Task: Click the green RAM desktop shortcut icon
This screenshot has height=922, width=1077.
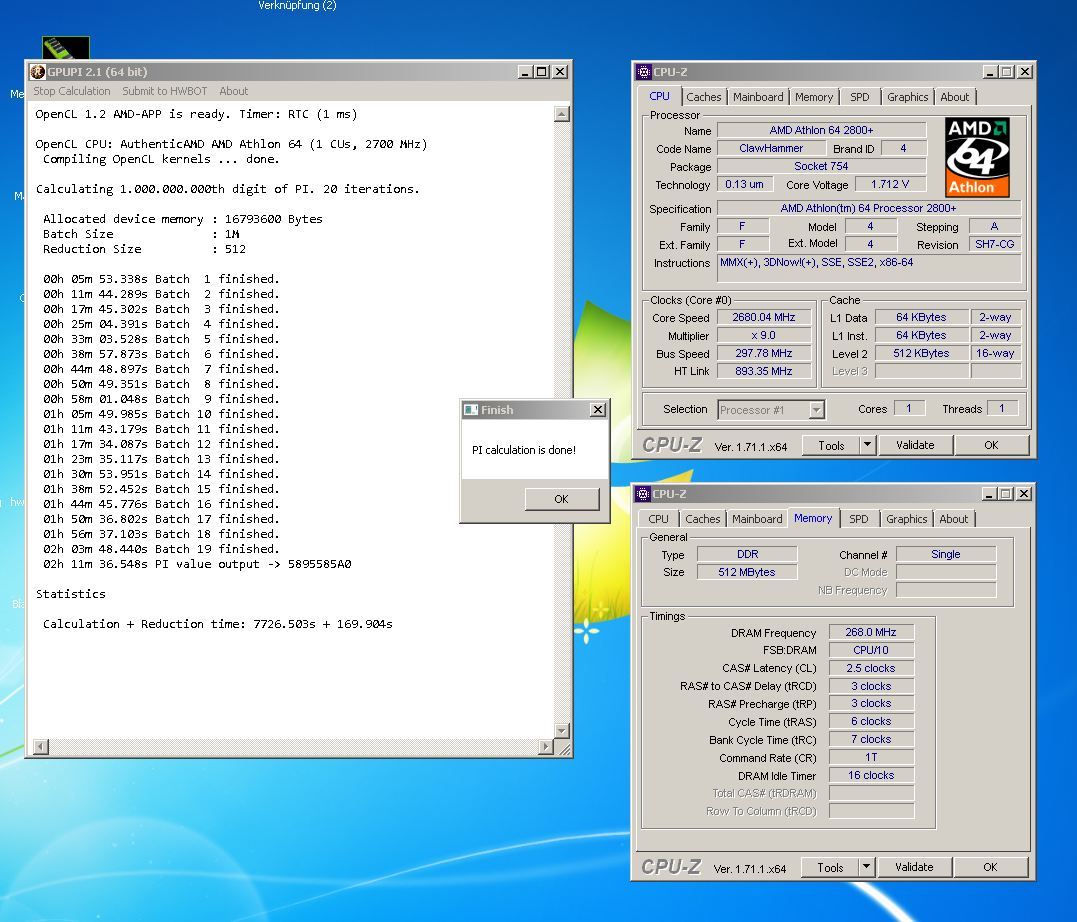Action: point(66,48)
